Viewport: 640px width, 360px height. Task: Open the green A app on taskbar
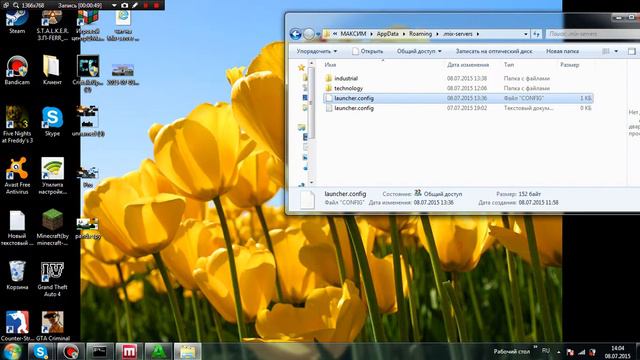pos(158,351)
